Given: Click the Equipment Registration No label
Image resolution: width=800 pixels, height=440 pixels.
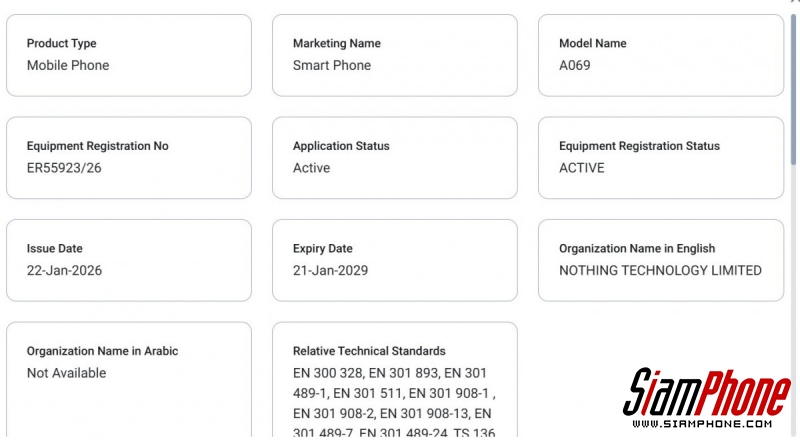Looking at the screenshot, I should pyautogui.click(x=97, y=146).
